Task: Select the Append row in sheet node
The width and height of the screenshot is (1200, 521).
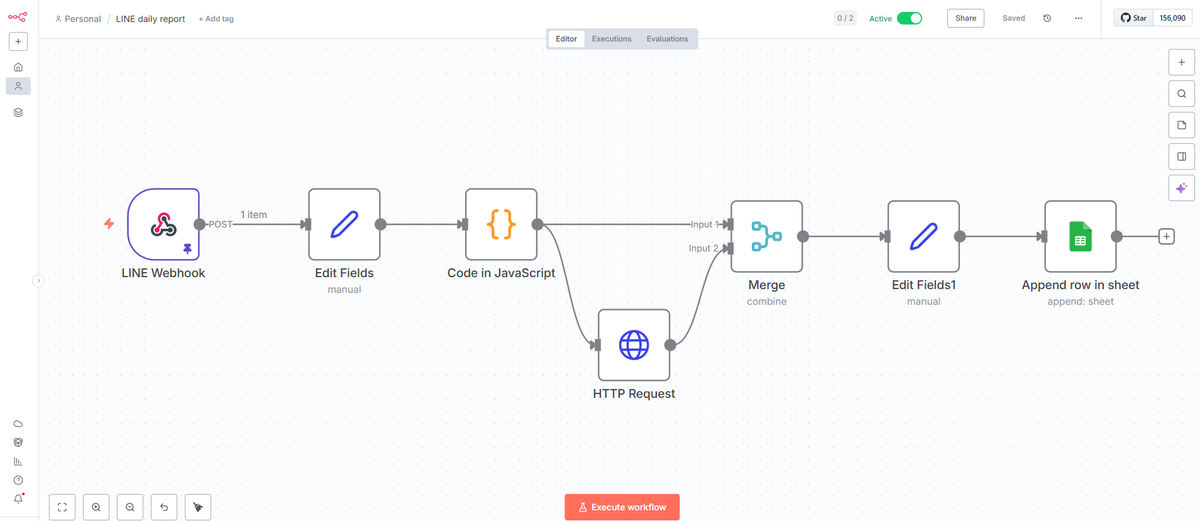Action: [1080, 236]
